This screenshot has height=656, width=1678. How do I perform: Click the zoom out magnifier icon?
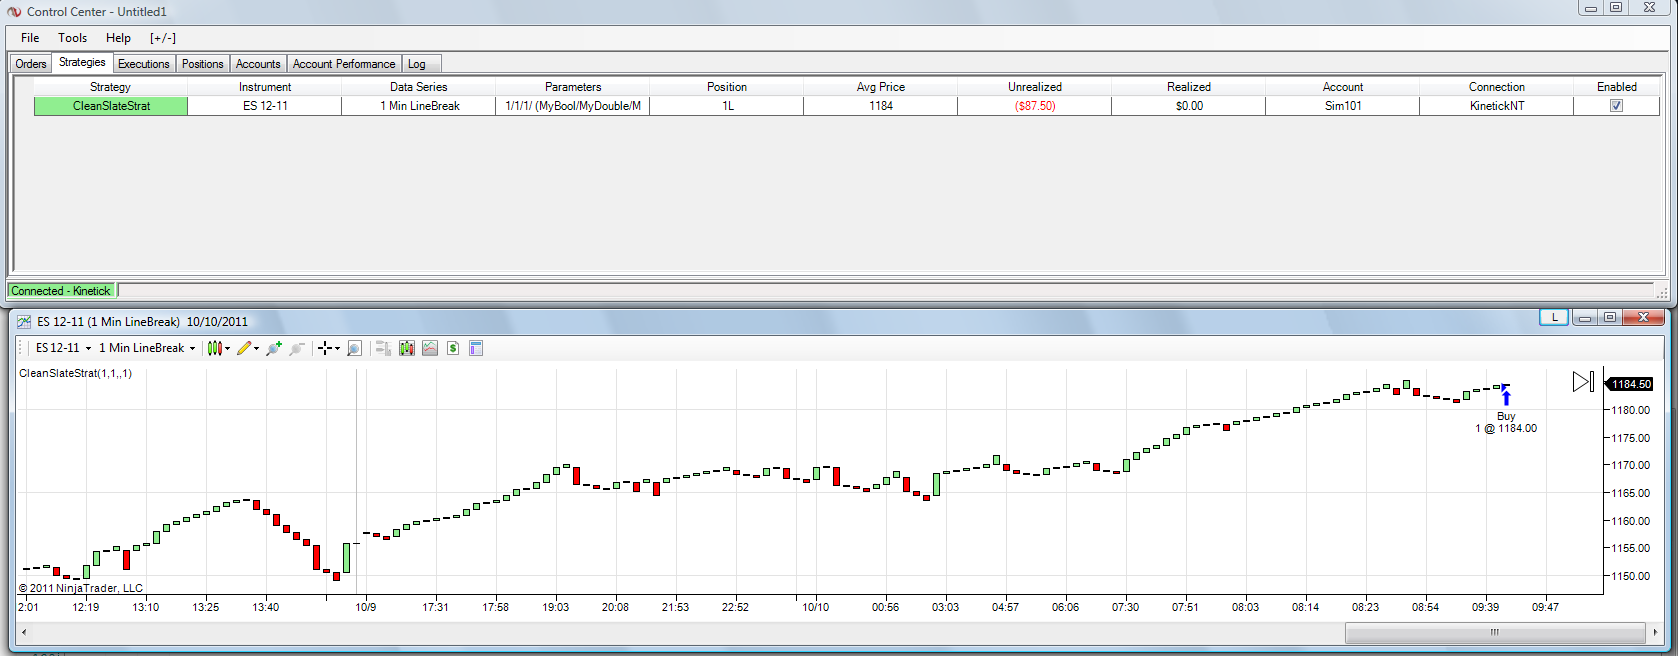[296, 348]
